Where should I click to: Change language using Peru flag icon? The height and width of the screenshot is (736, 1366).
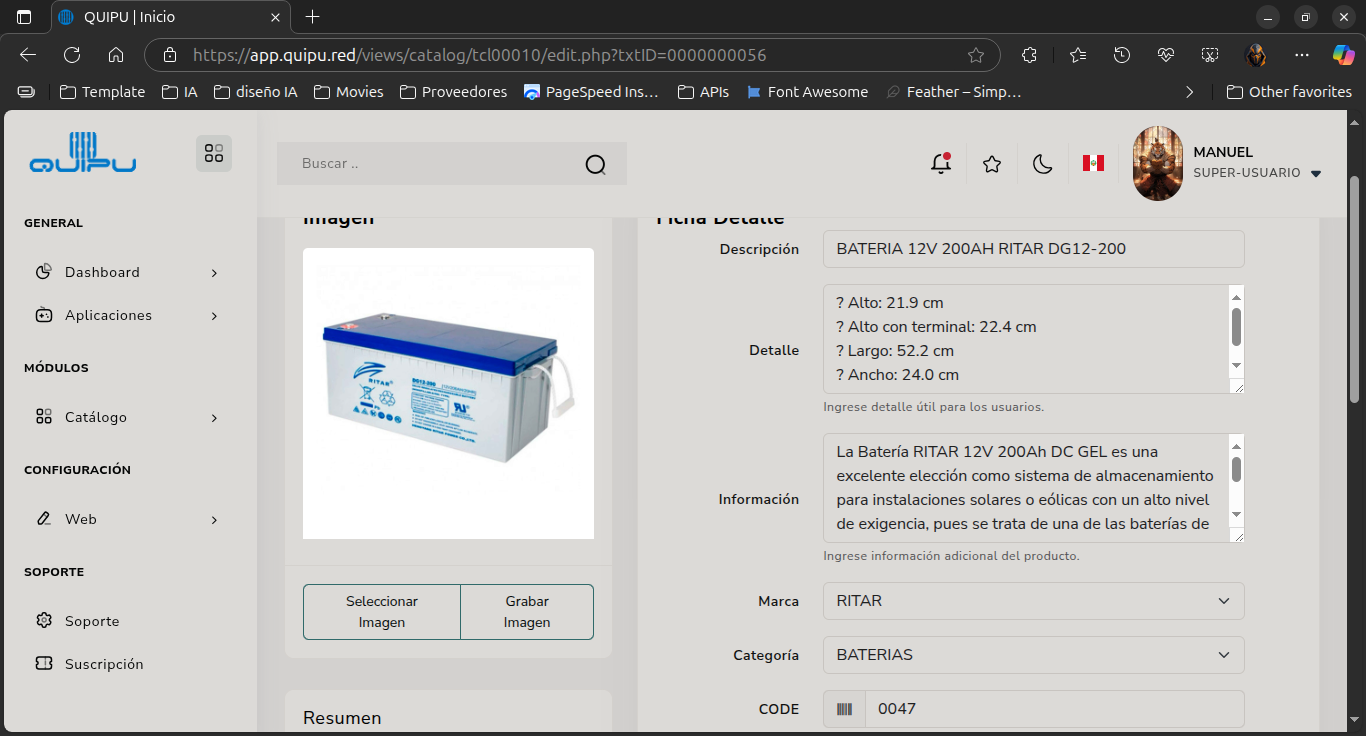tap(1093, 163)
